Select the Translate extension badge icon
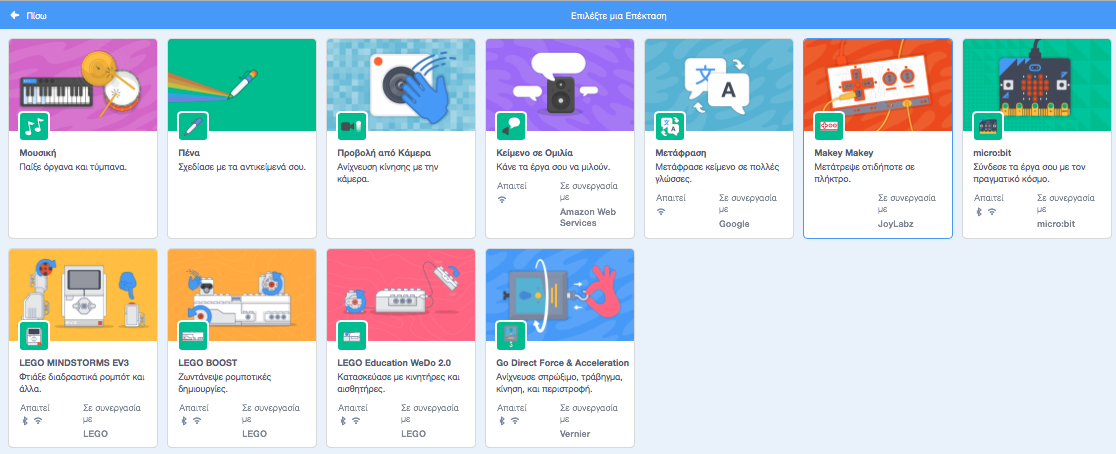1116x454 pixels. [x=670, y=126]
